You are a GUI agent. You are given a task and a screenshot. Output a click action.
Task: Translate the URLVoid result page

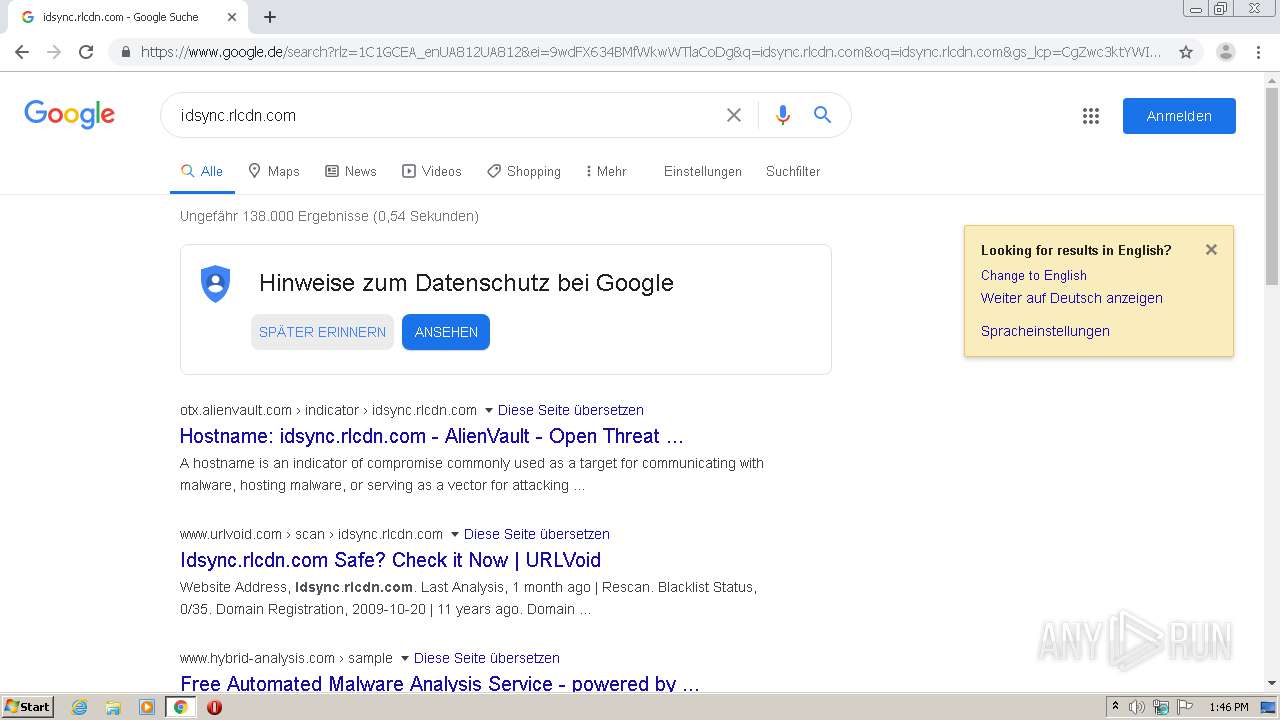pos(537,534)
